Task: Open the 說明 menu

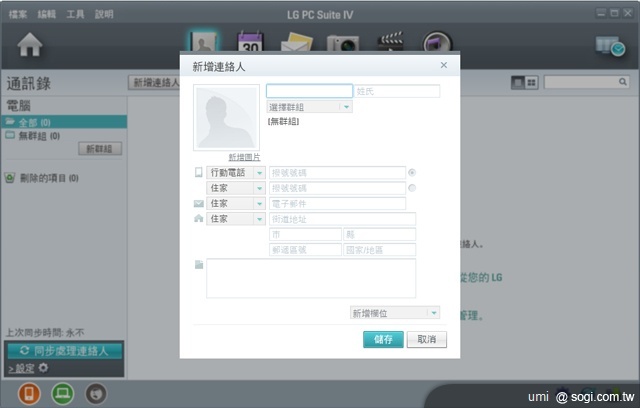Action: click(104, 14)
